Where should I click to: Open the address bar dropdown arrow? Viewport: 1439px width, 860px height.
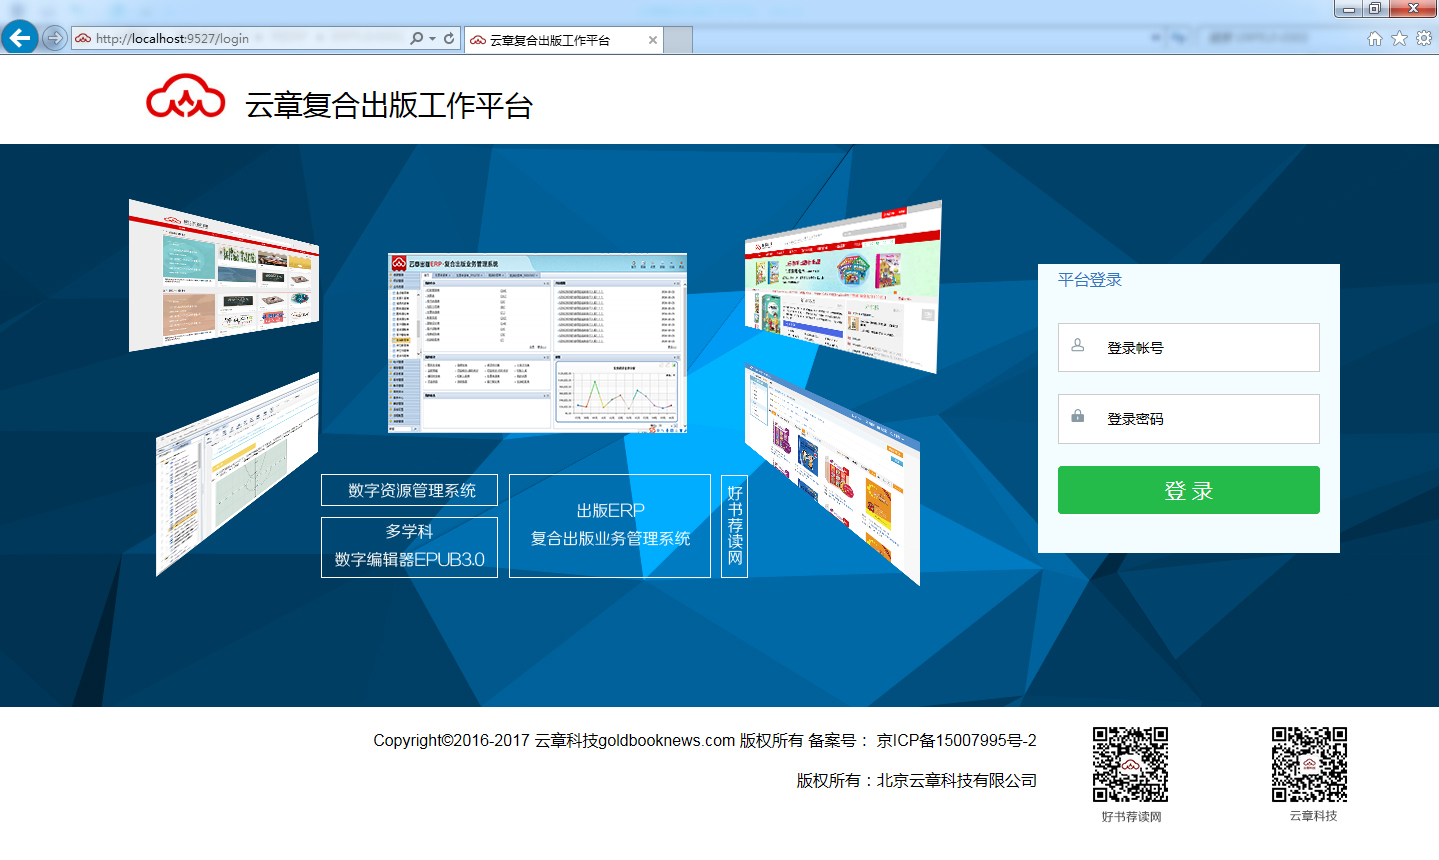click(432, 39)
